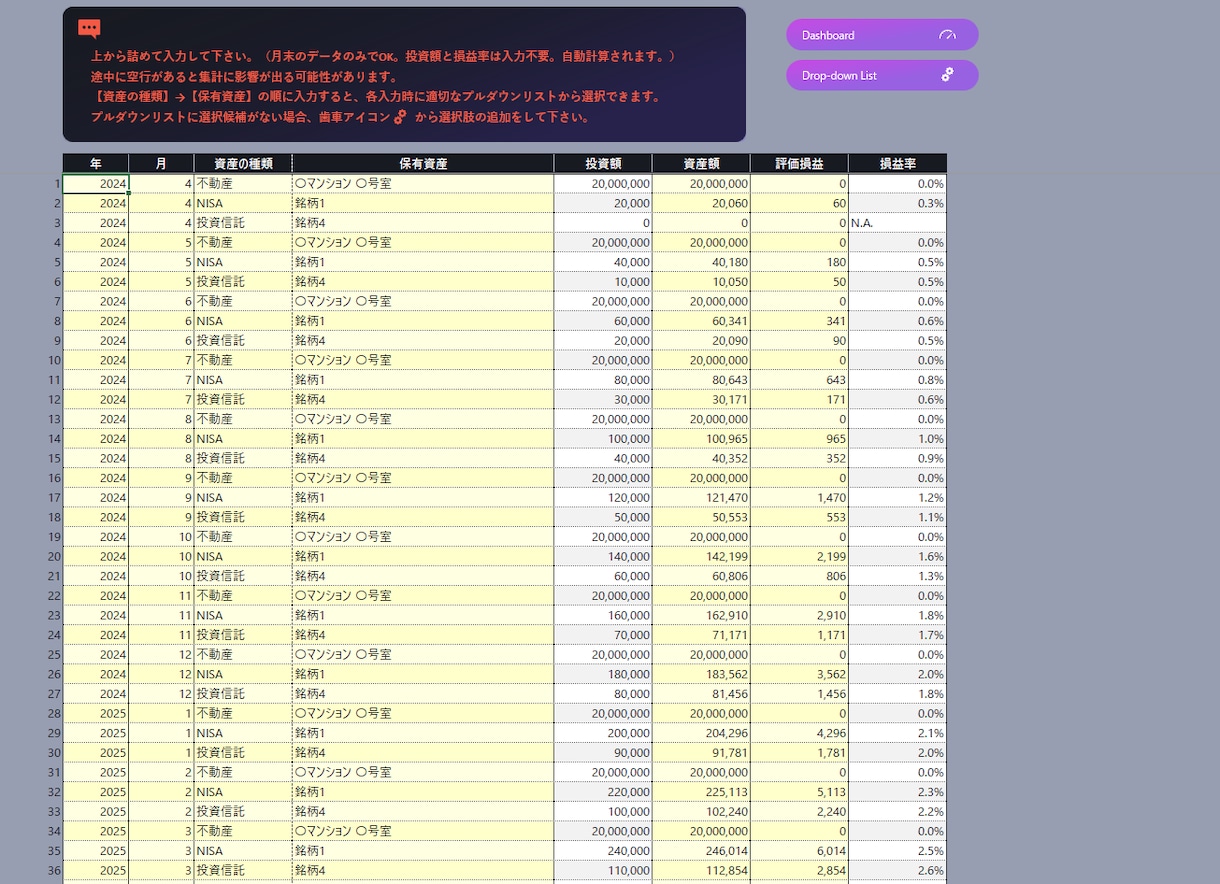Select the gain cell showing 2,910

799,615
